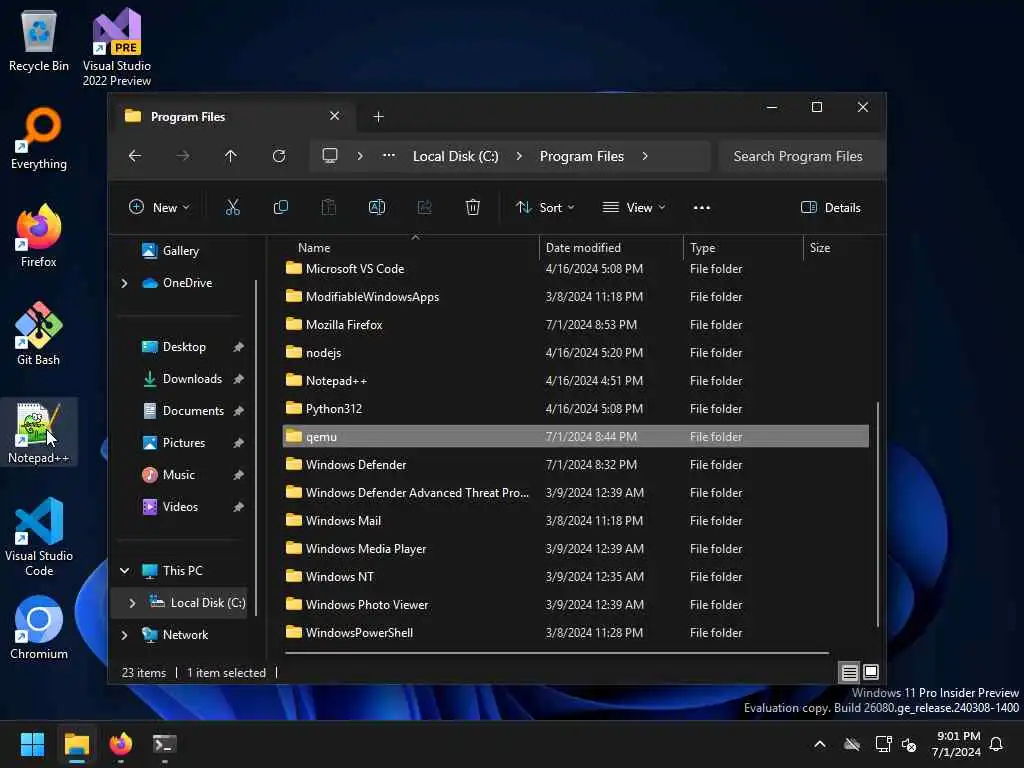Open the address bar ellipsis for hidden path
Image resolution: width=1024 pixels, height=768 pixels.
tap(389, 156)
